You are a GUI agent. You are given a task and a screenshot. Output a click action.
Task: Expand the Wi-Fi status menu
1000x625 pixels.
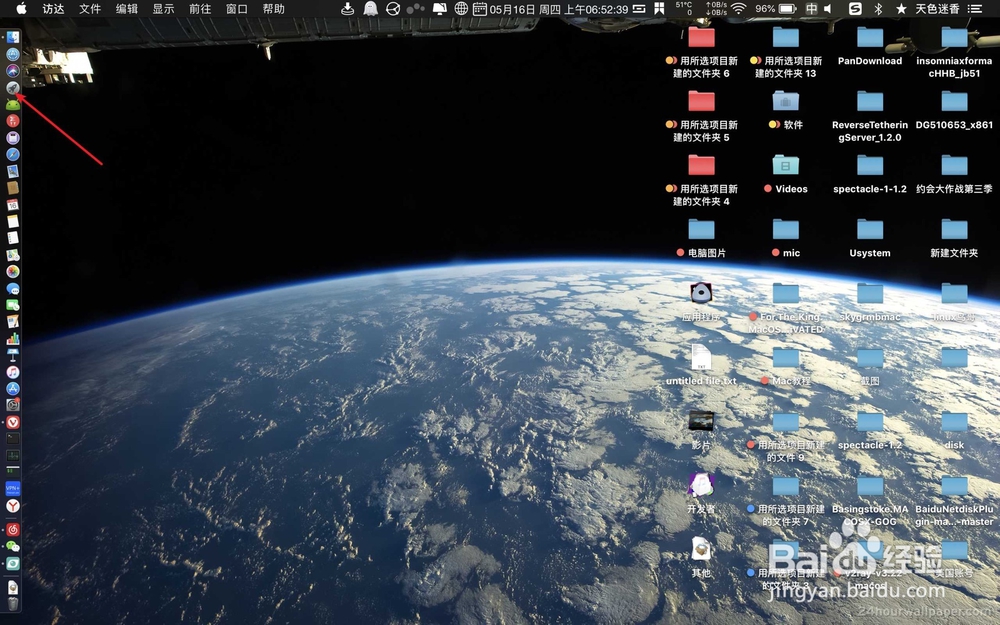736,10
